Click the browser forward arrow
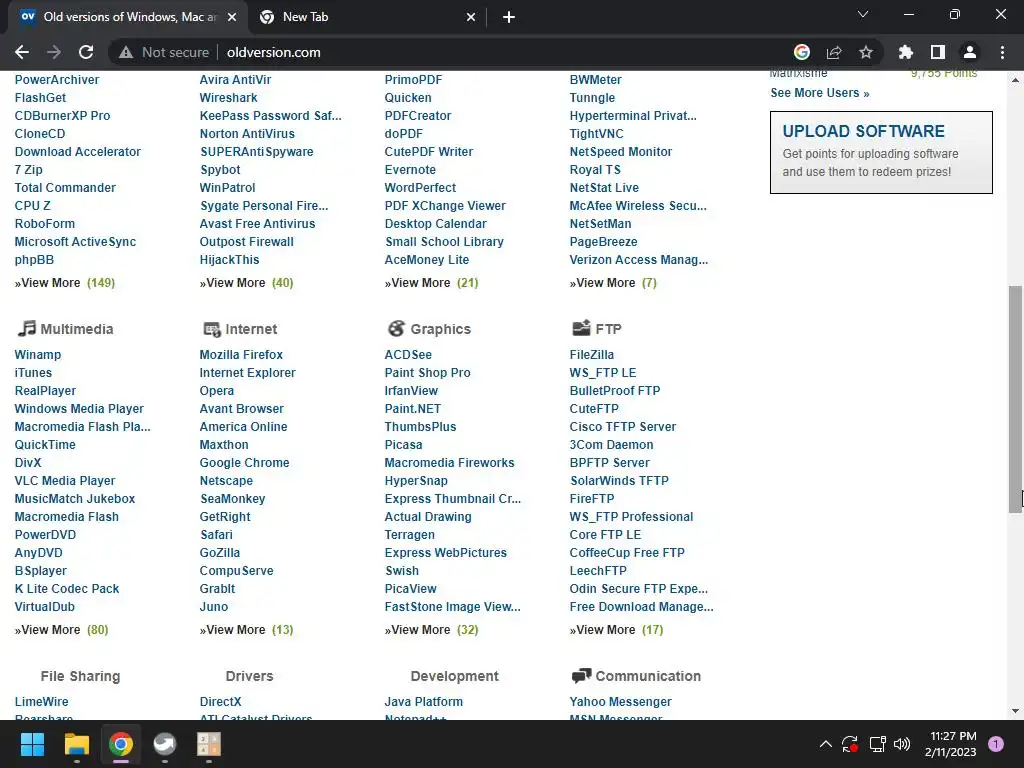1024x768 pixels. coord(54,52)
